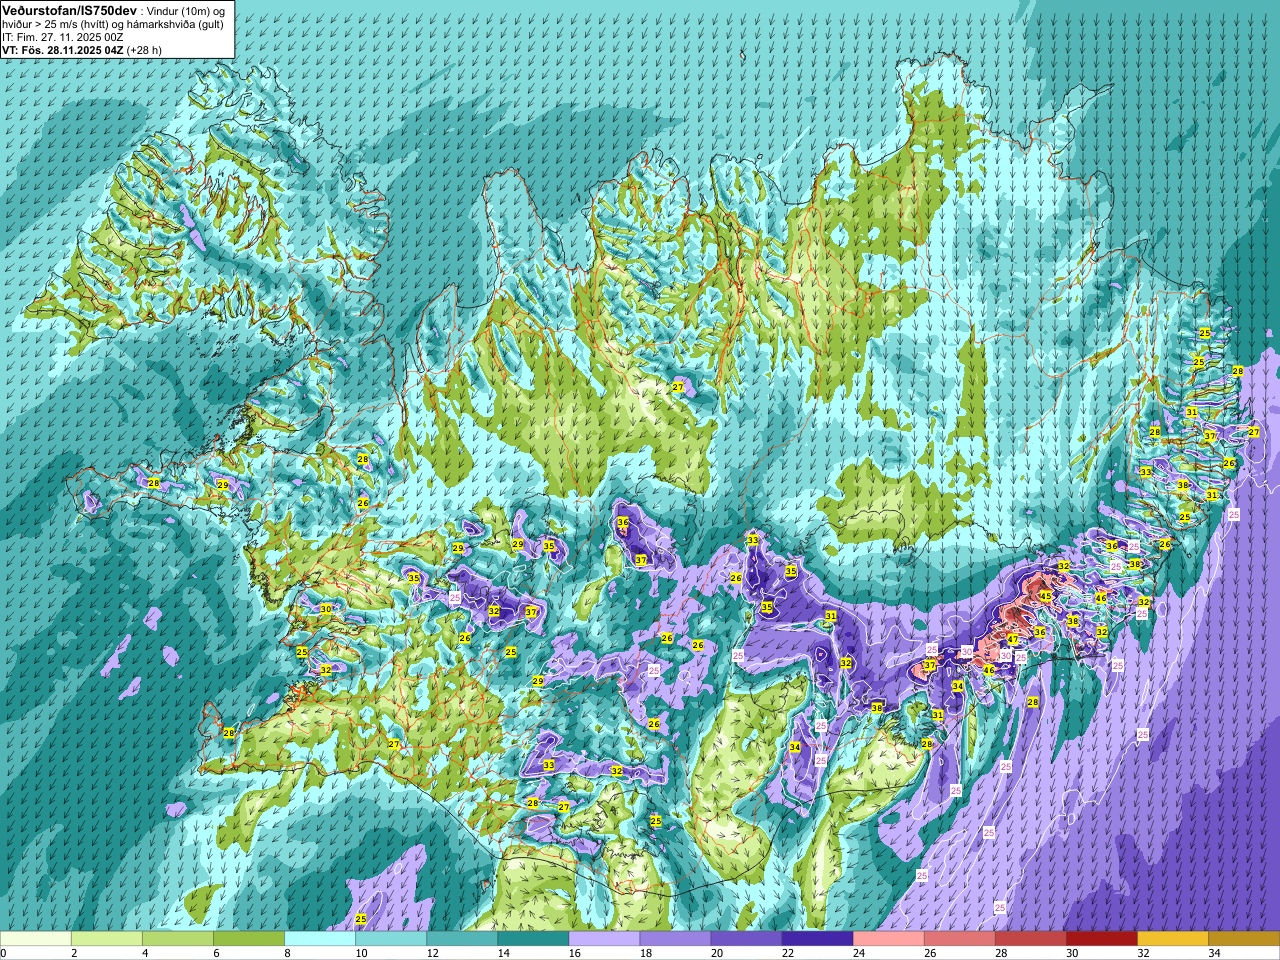Select the bright cyan 8–10 m/s swatch

pos(320,939)
